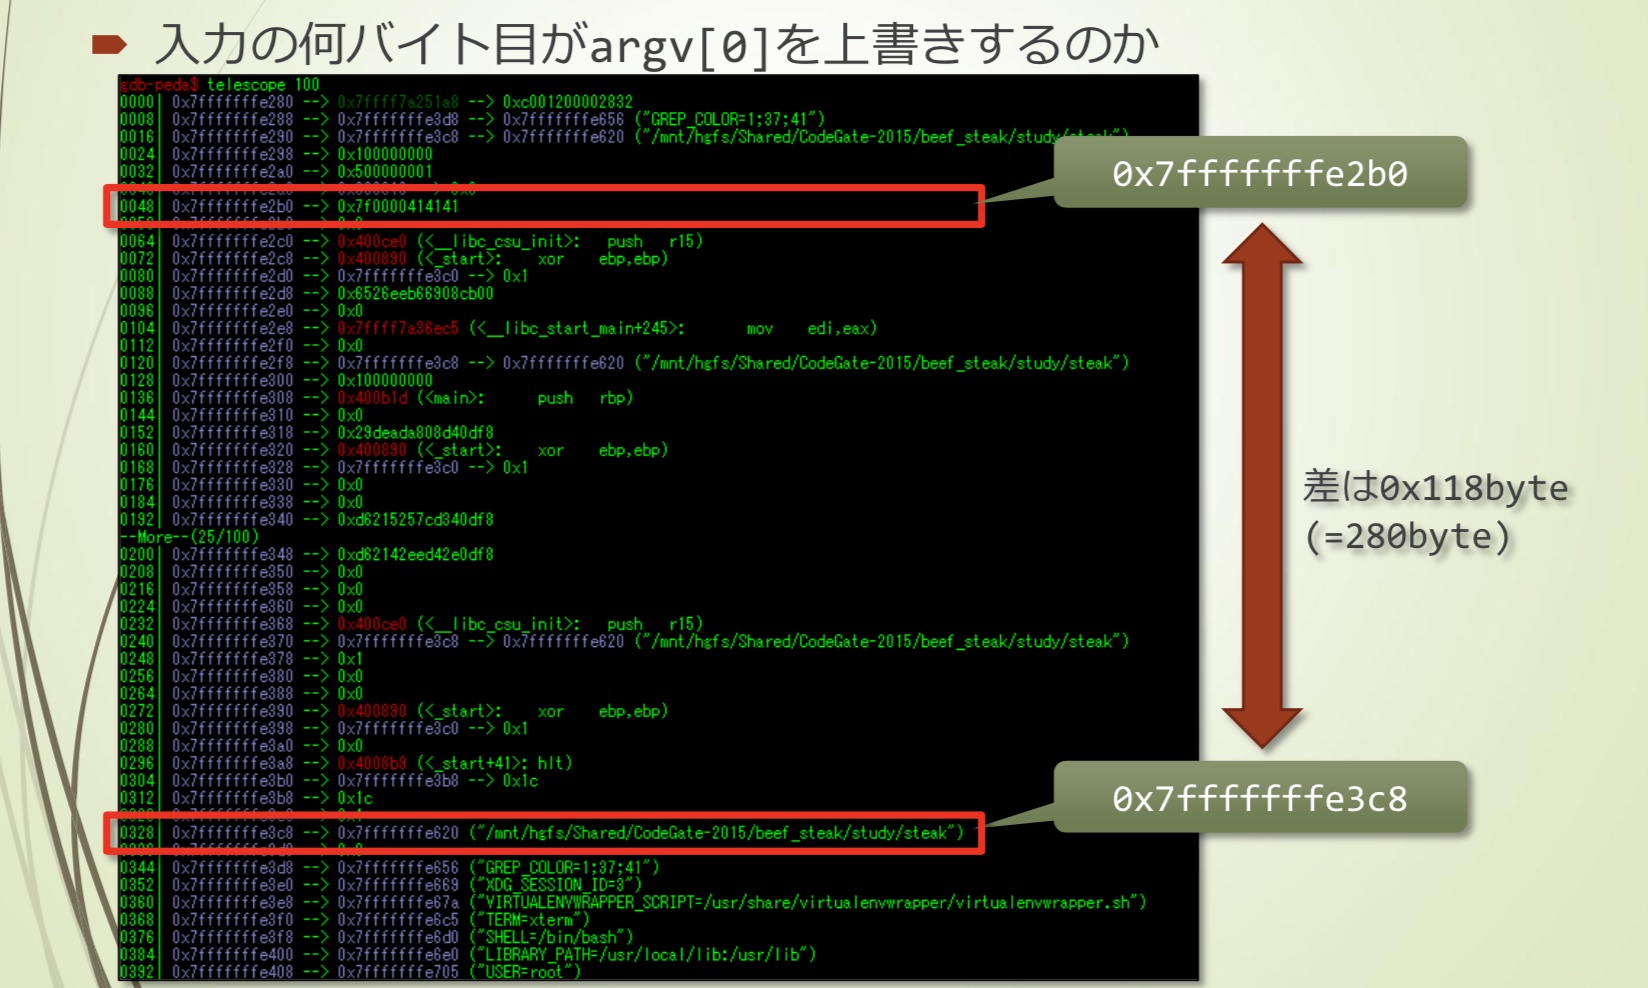Select pointer 0x7fffffffe3b8 in row 0304
This screenshot has height=988, width=1648.
398,781
